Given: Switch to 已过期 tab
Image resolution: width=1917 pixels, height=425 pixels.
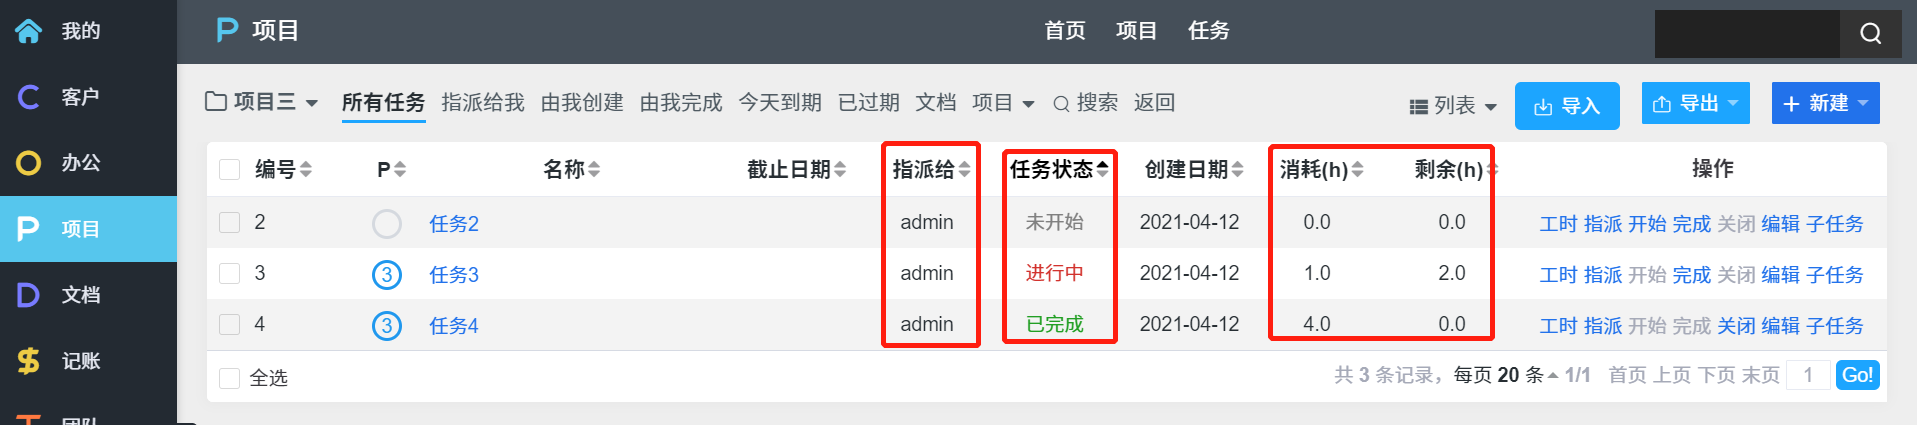Looking at the screenshot, I should point(869,102).
